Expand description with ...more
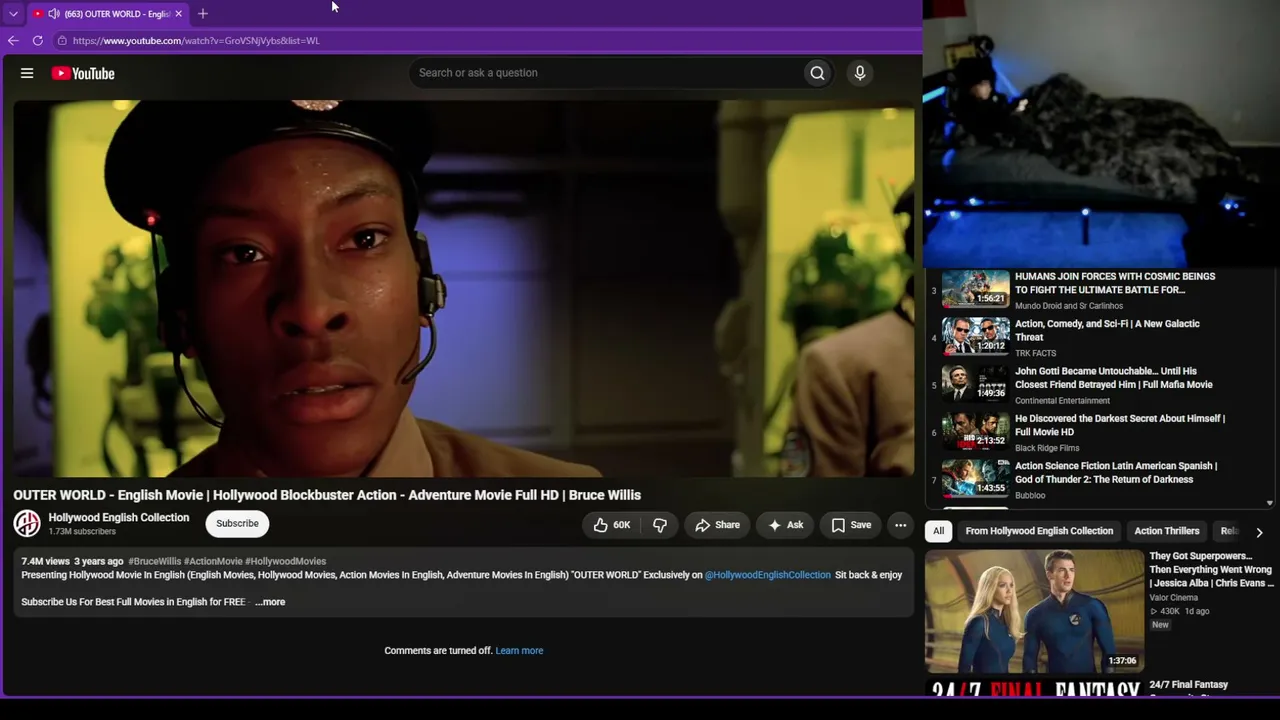 click(270, 602)
